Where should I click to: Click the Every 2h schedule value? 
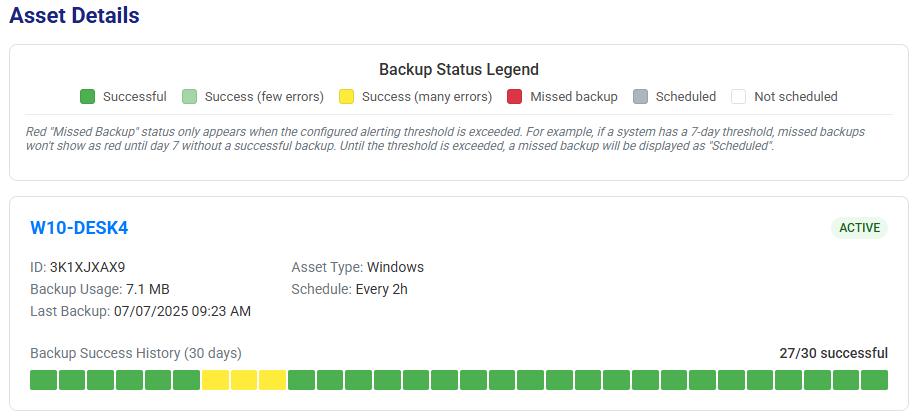pos(382,289)
